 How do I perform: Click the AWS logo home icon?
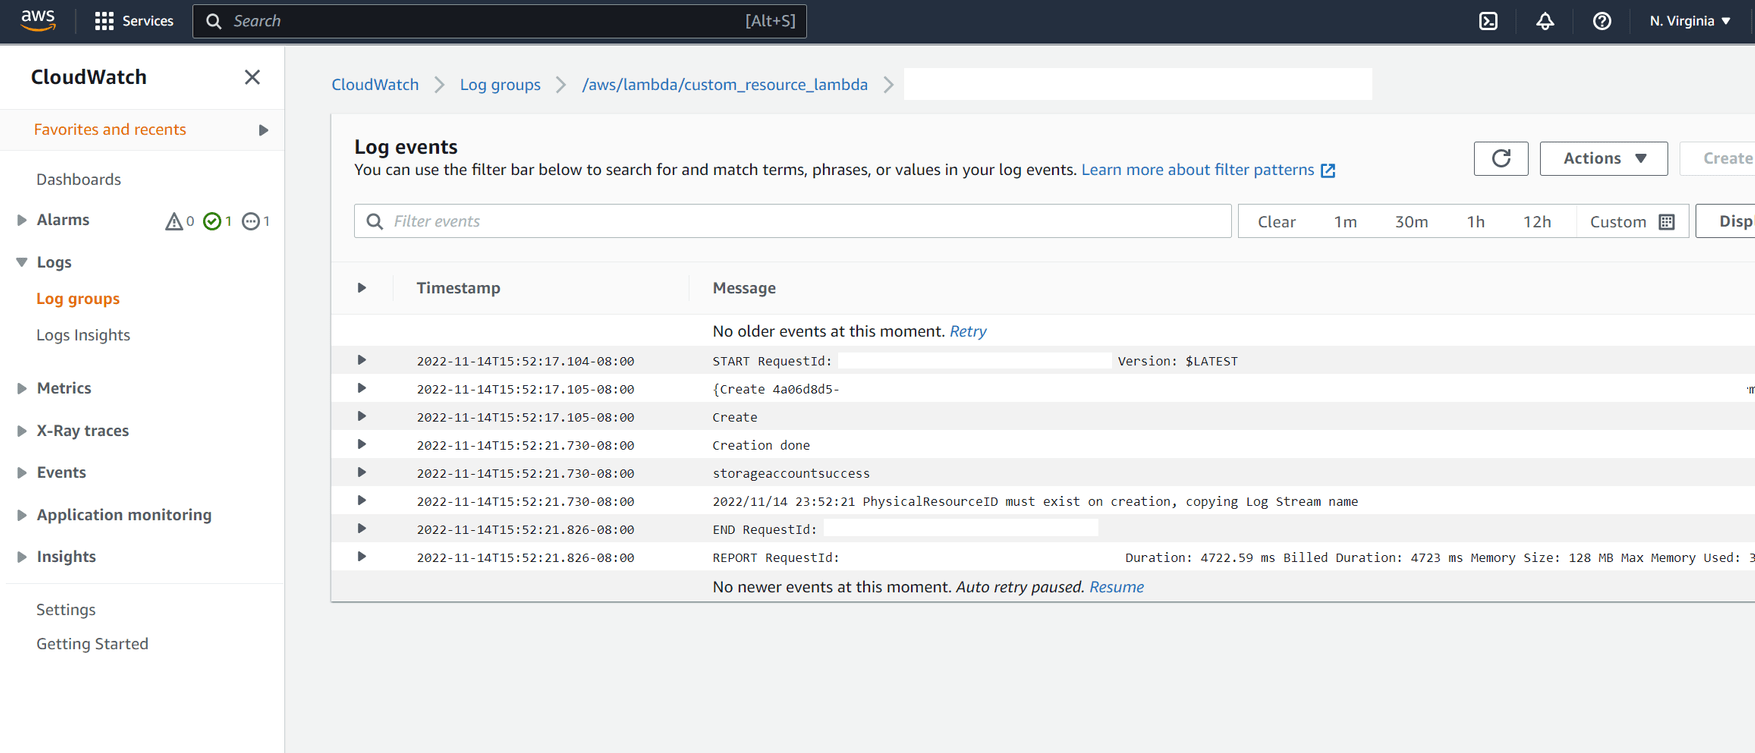[x=38, y=20]
